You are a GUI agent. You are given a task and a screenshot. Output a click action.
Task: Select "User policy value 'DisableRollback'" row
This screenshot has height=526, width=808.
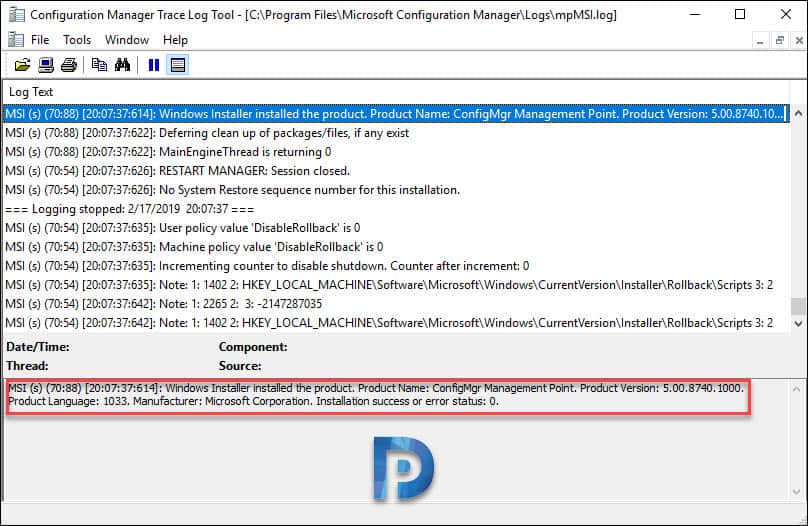(397, 228)
